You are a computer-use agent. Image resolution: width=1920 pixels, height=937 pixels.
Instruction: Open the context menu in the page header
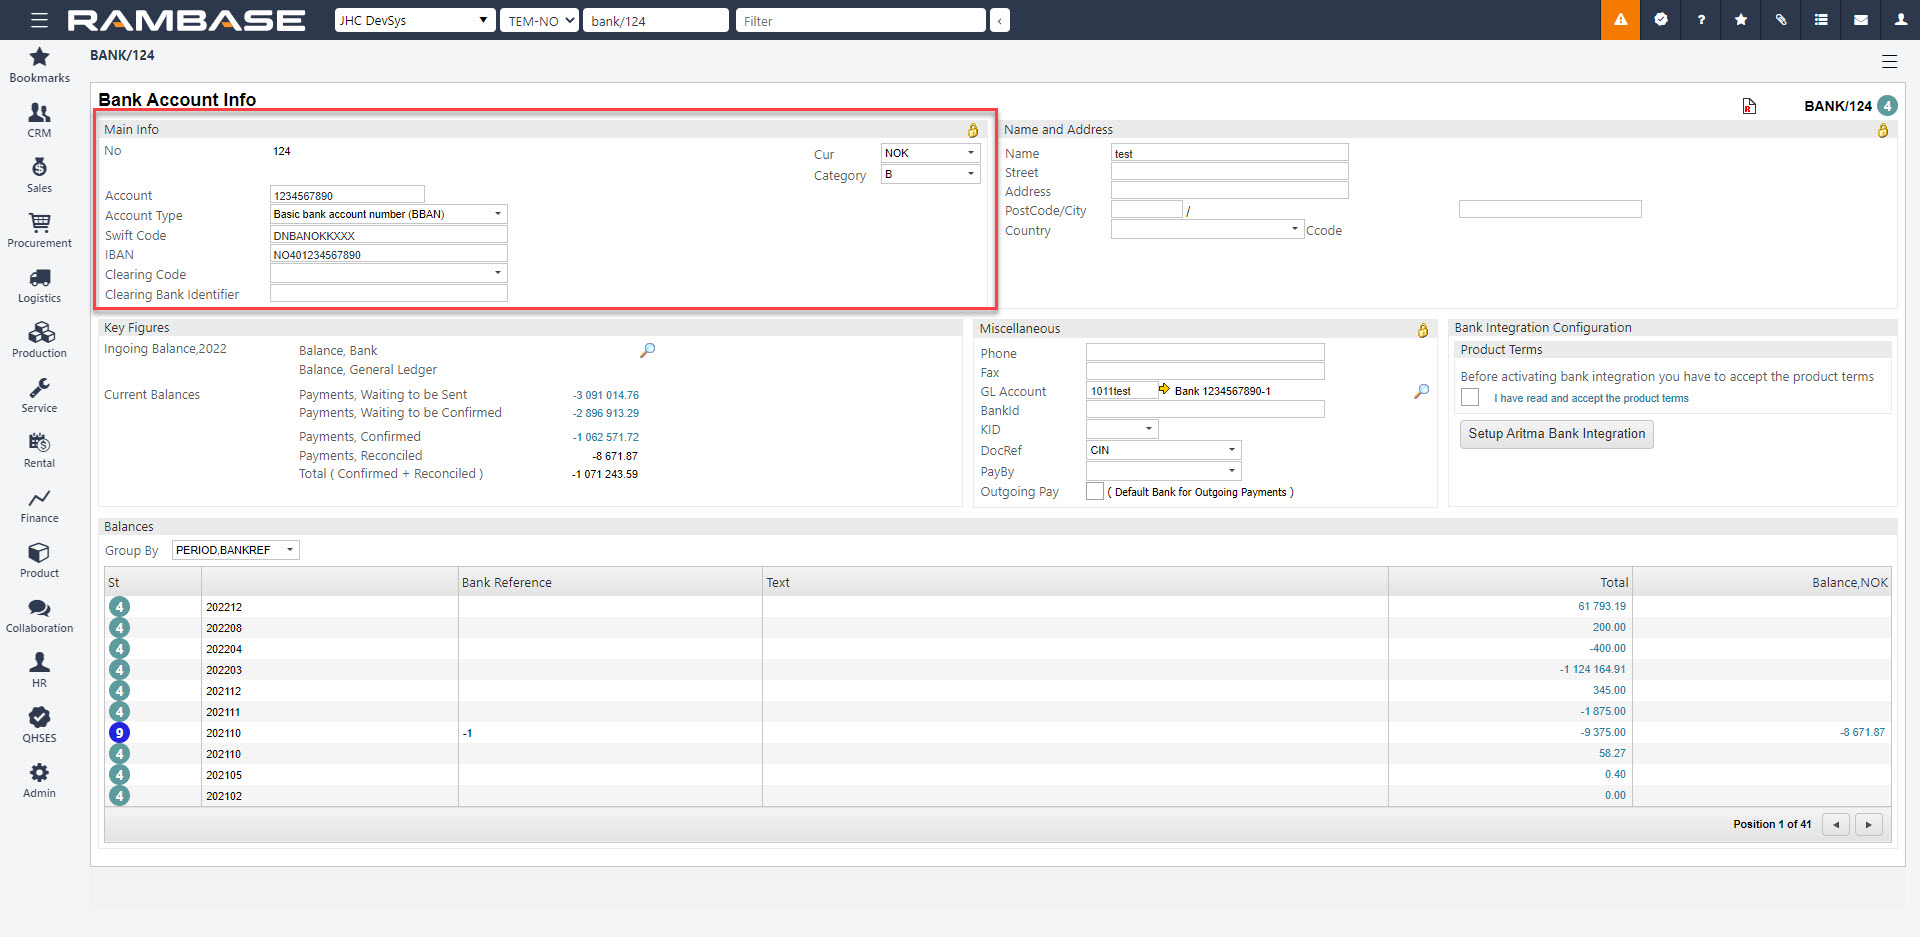(1889, 61)
